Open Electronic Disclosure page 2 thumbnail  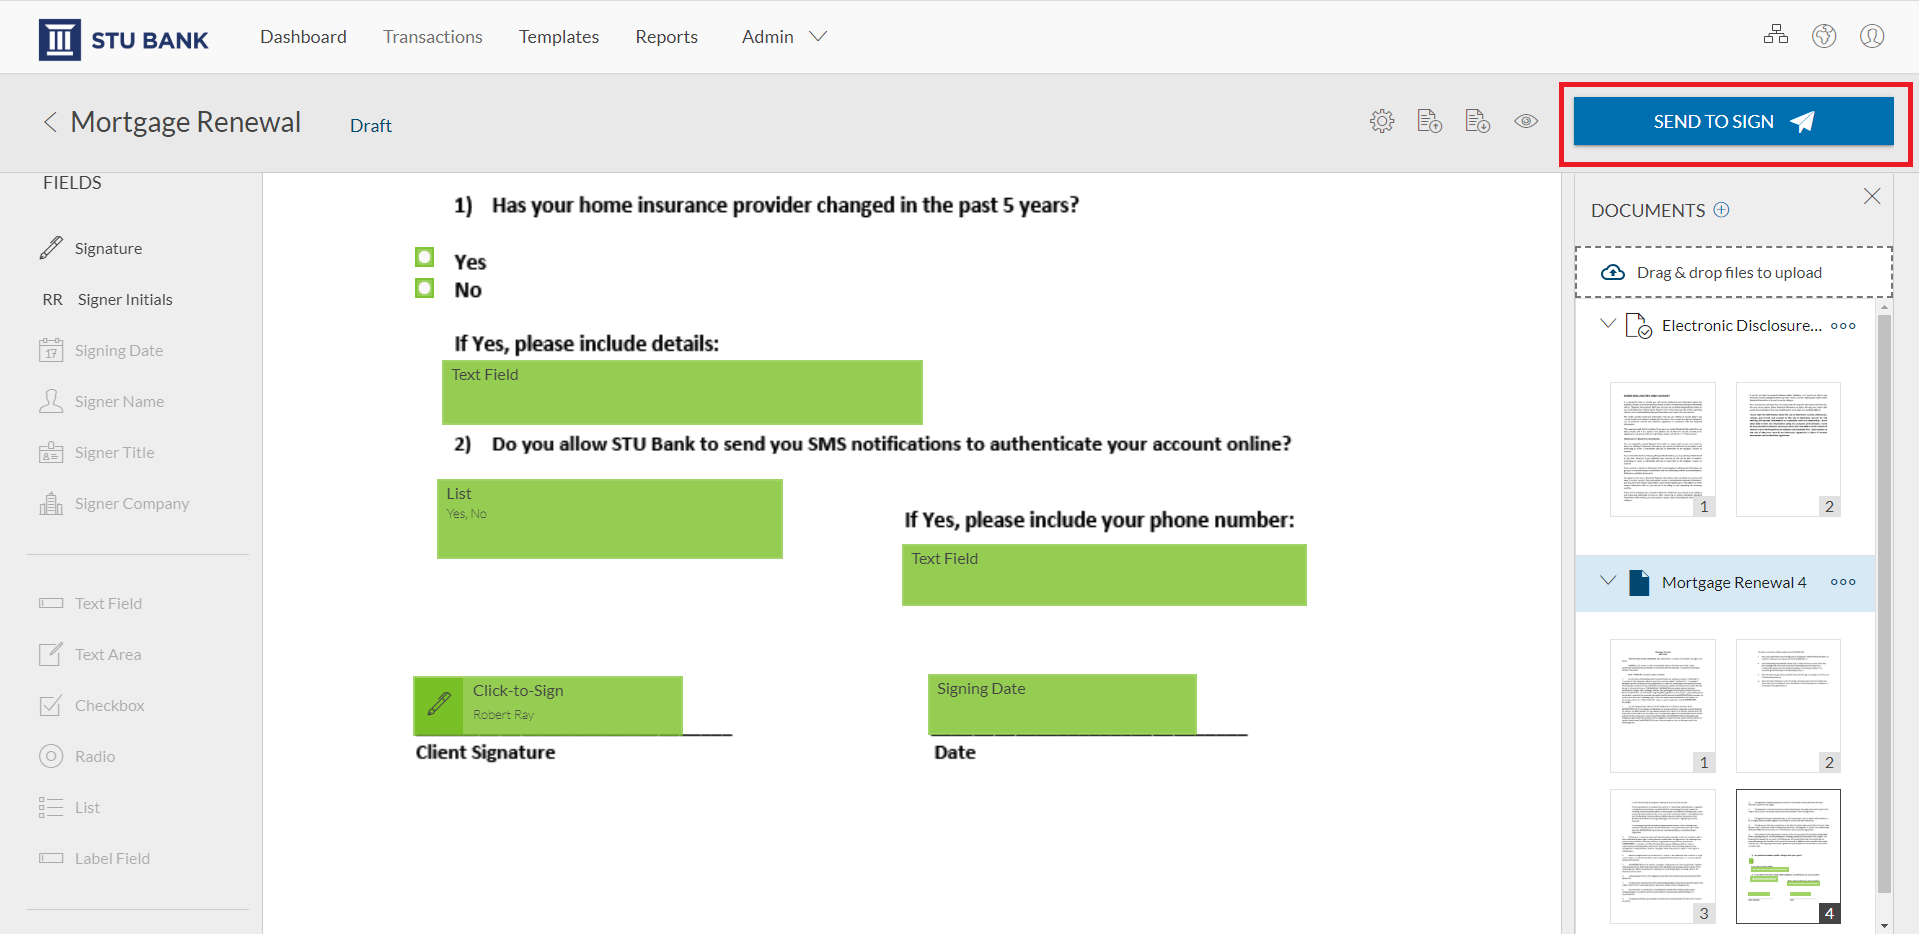(1788, 449)
